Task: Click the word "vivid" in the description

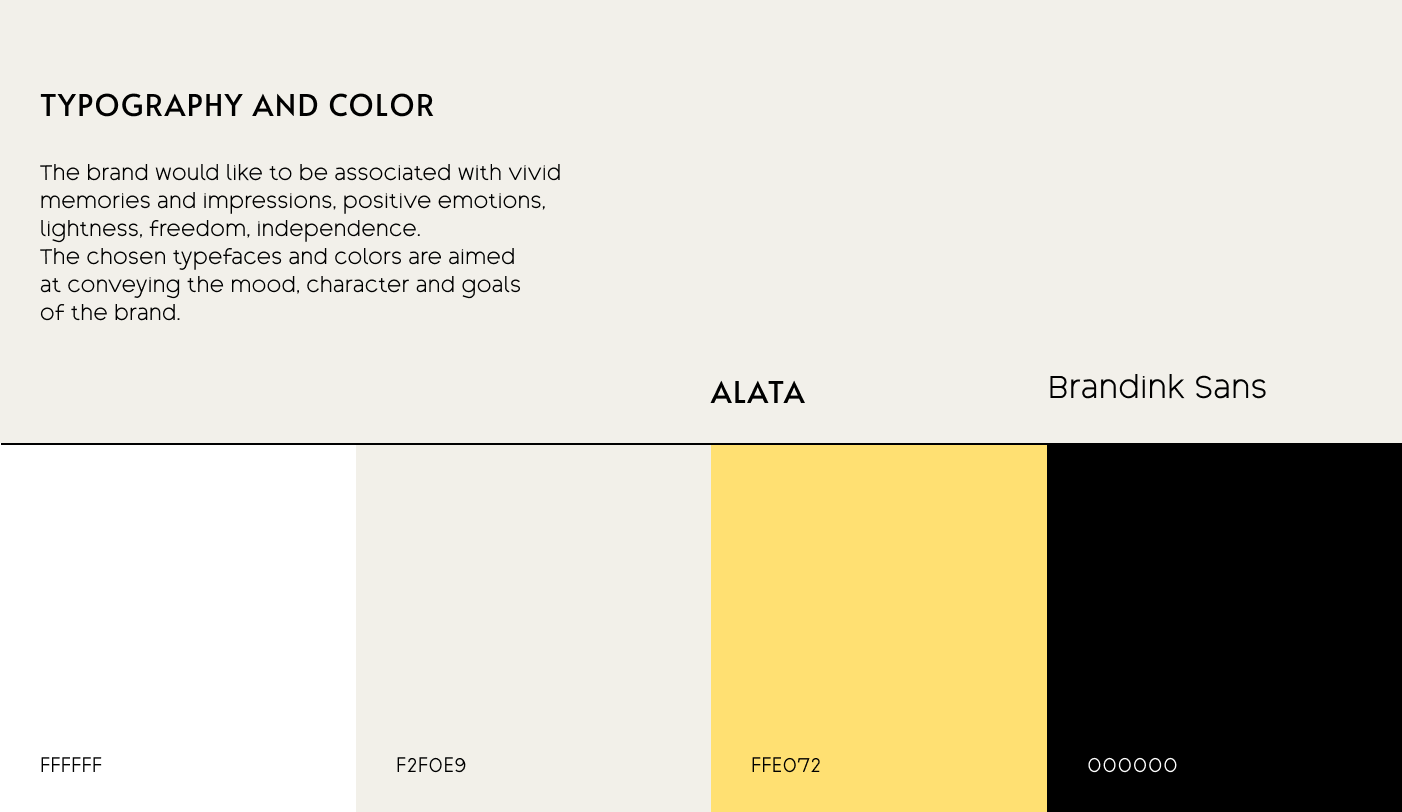Action: click(x=537, y=173)
